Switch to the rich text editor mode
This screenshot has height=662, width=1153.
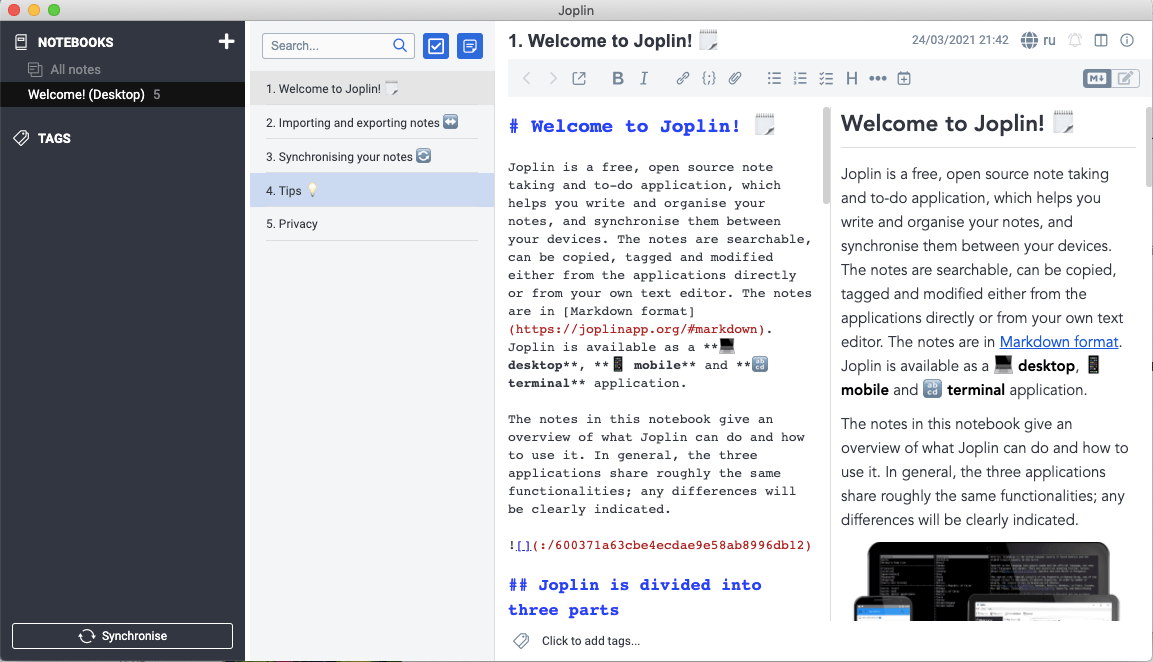click(1125, 78)
